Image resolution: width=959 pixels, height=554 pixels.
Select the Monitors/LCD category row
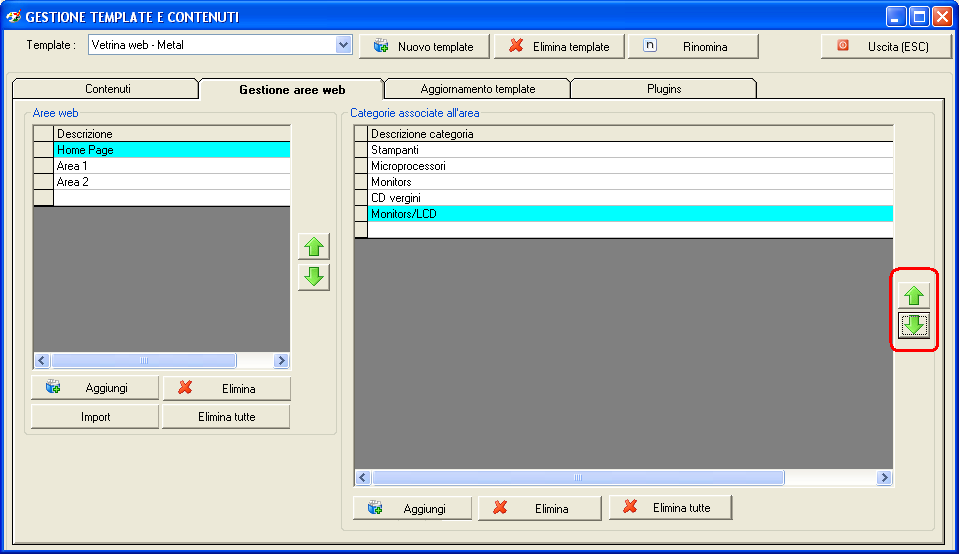click(x=630, y=213)
